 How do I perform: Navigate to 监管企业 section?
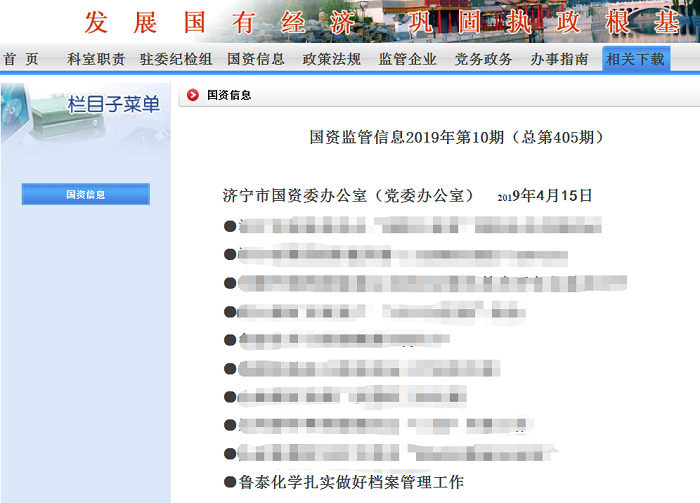408,59
